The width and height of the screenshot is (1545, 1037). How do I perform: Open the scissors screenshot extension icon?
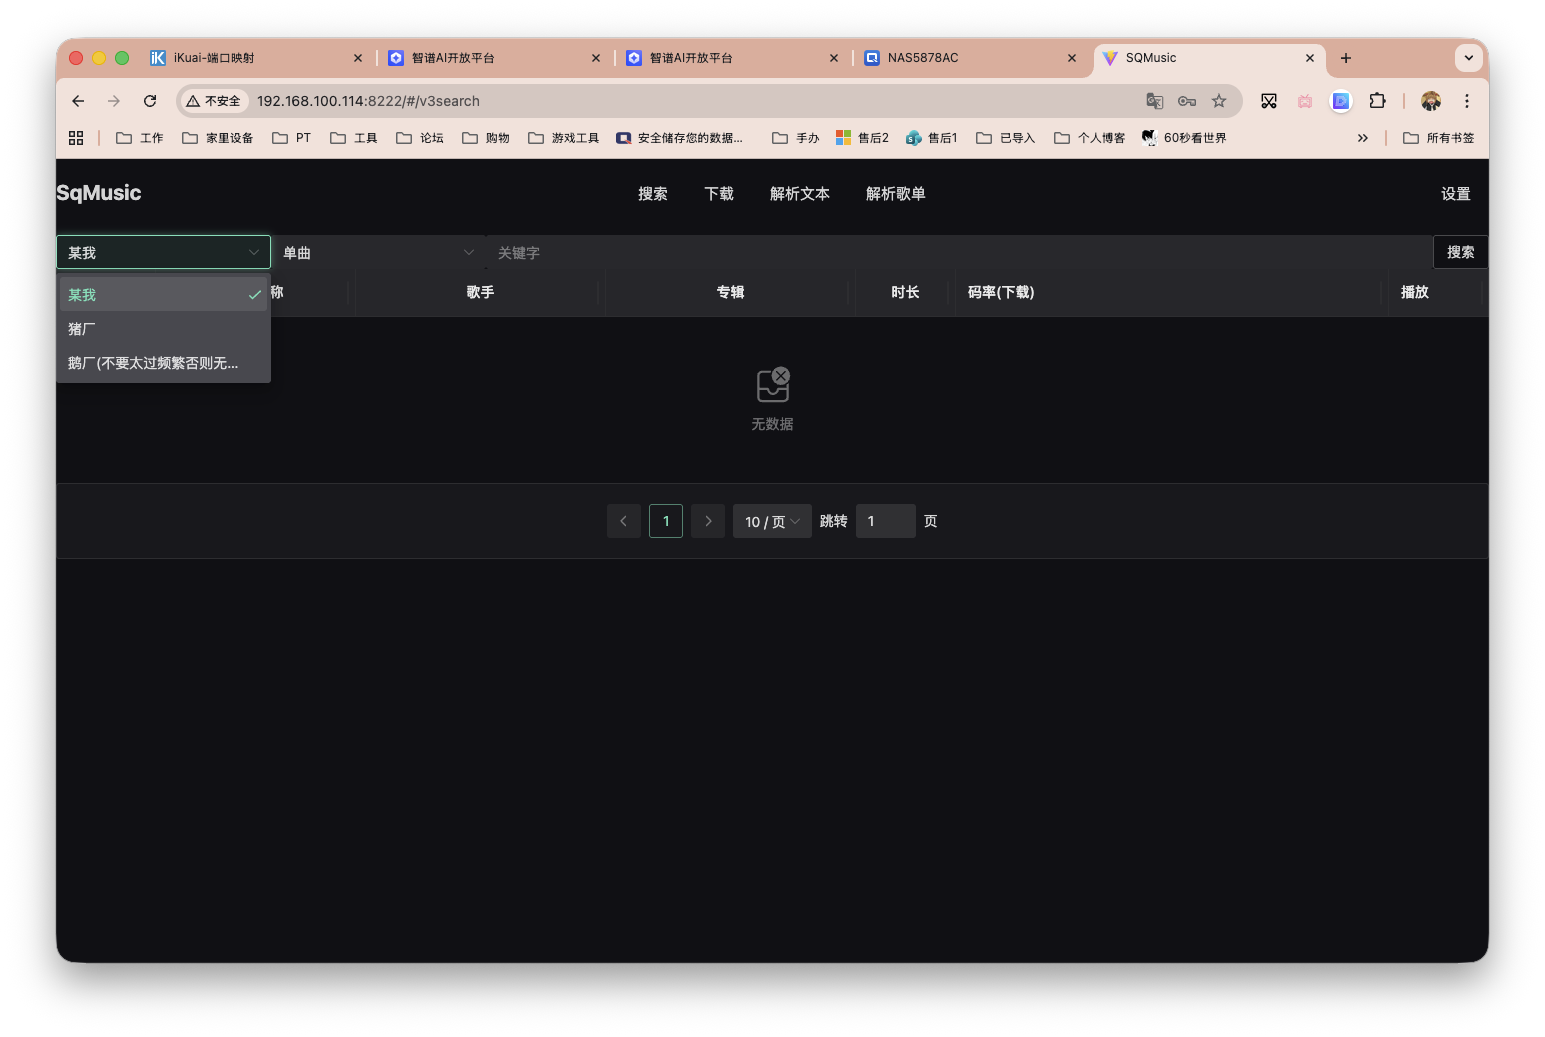point(1269,100)
